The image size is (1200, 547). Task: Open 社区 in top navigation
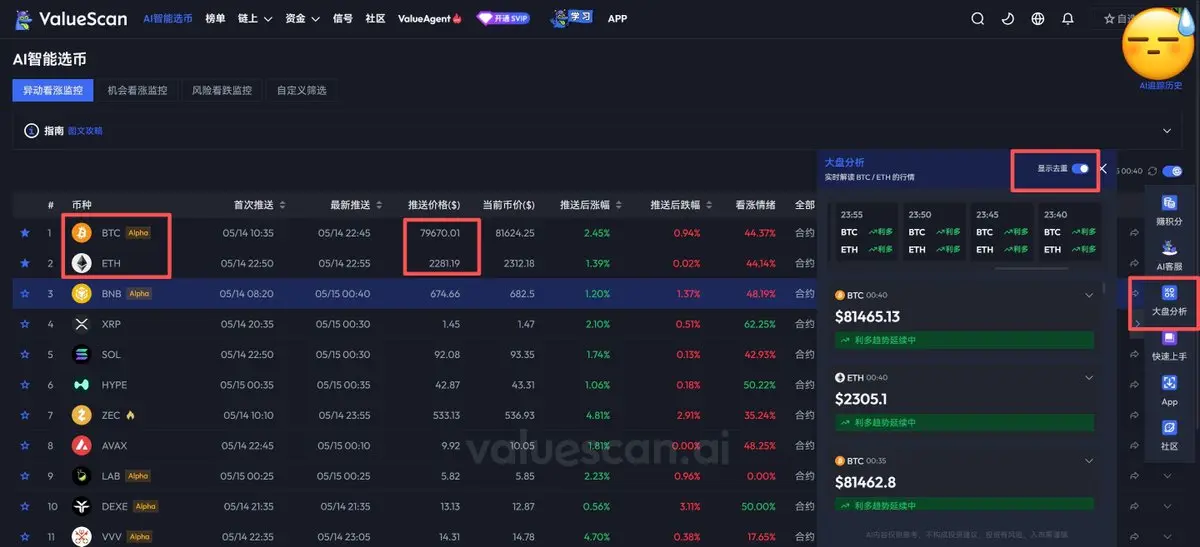[375, 18]
